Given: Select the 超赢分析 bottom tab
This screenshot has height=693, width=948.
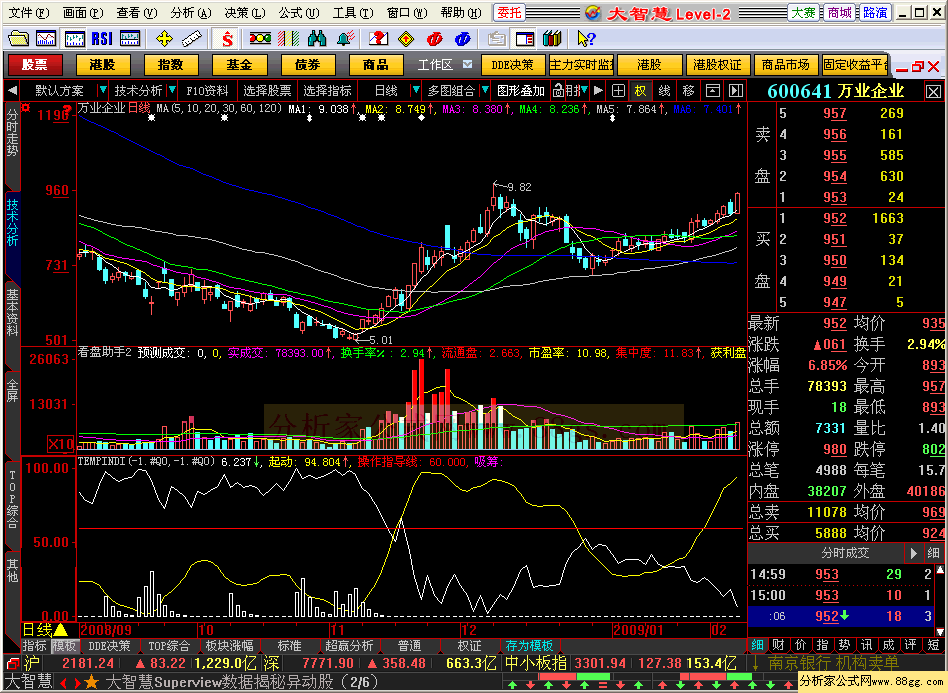Looking at the screenshot, I should click(x=349, y=646).
